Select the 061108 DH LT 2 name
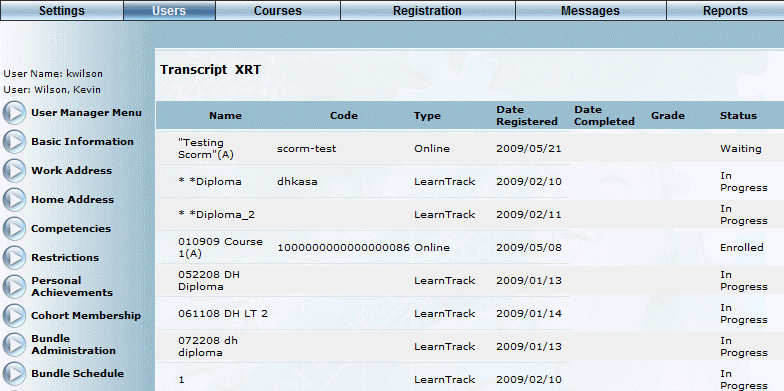Image resolution: width=784 pixels, height=391 pixels. click(x=223, y=314)
